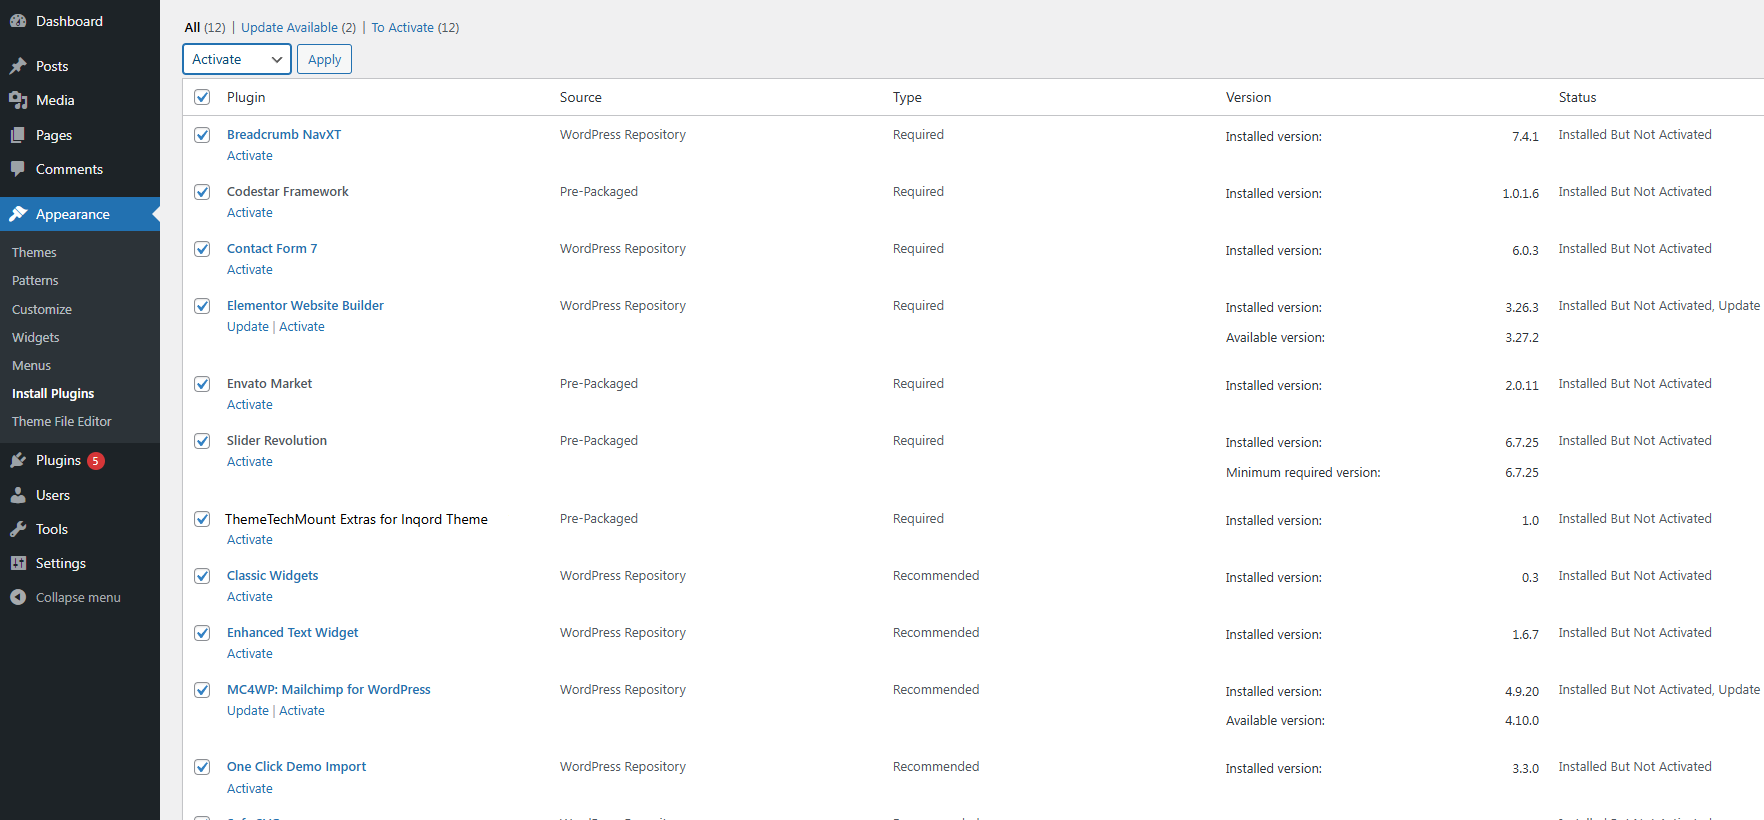Open Menus submenu item

31,366
